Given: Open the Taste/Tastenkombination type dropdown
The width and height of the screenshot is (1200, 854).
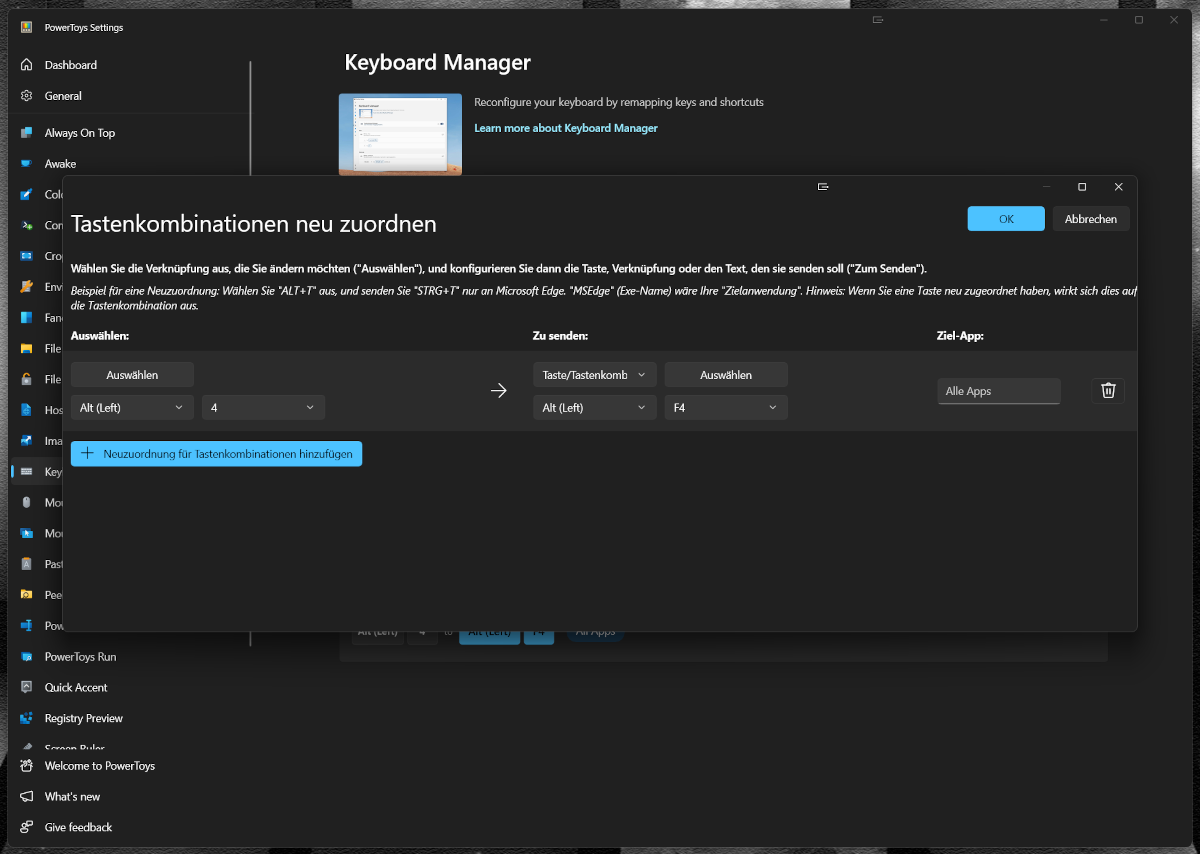Looking at the screenshot, I should point(594,375).
